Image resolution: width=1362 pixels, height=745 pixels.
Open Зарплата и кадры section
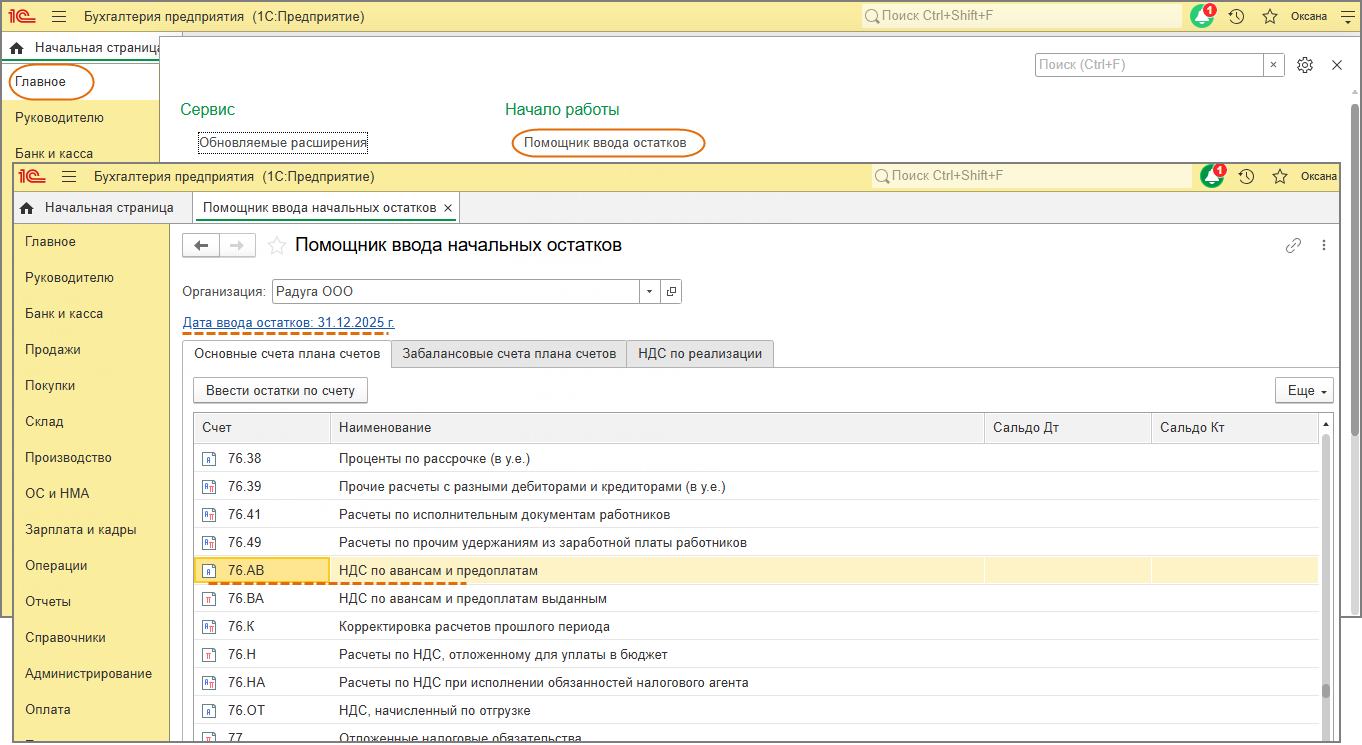click(x=81, y=530)
